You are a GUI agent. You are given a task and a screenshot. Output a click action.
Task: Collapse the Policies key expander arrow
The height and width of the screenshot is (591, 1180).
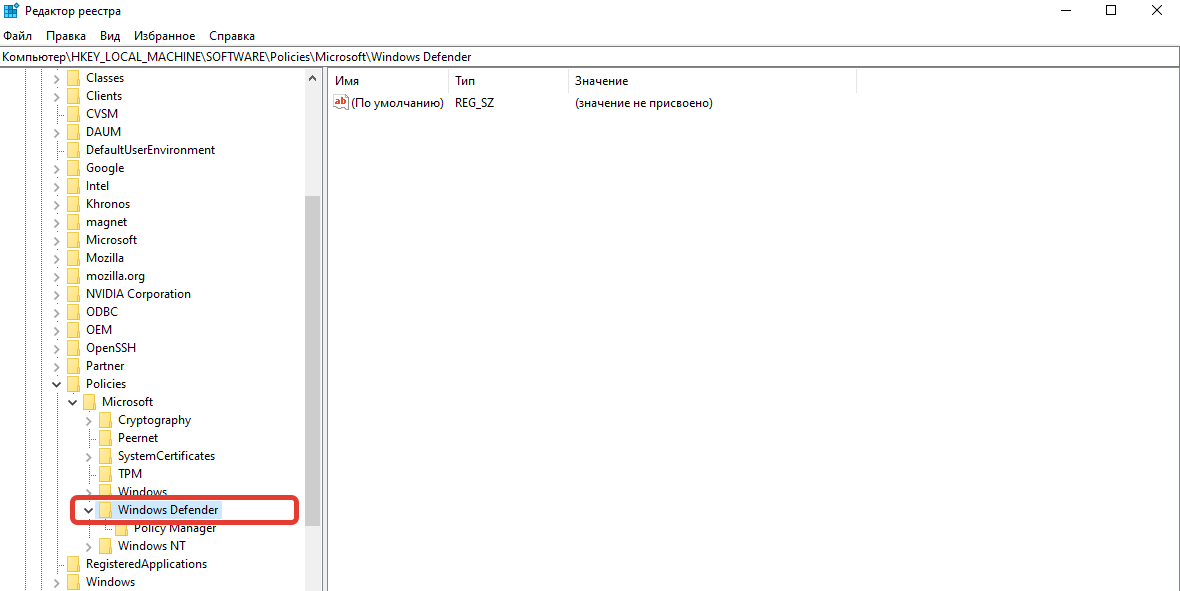(x=57, y=384)
